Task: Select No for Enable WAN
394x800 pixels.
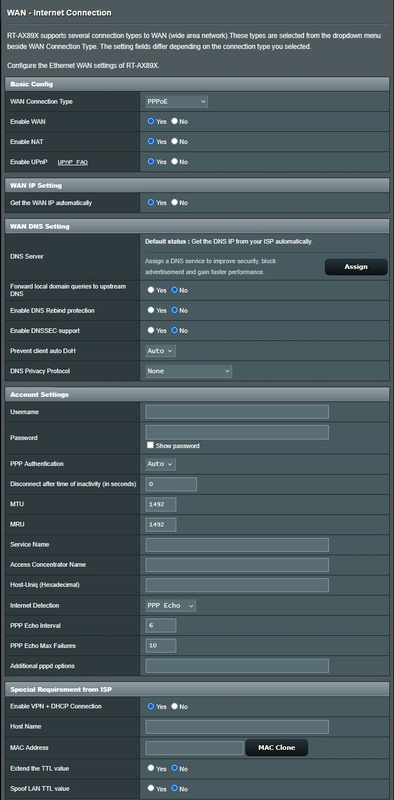Action: tap(175, 121)
